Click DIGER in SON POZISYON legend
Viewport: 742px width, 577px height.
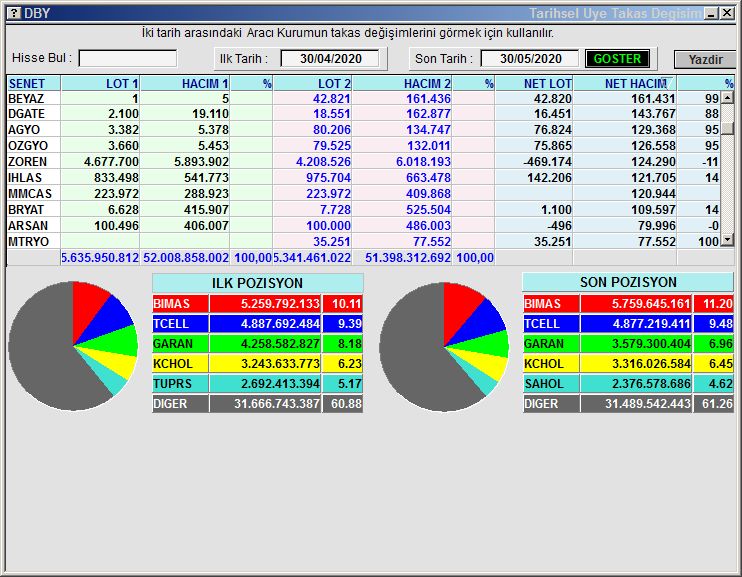551,404
